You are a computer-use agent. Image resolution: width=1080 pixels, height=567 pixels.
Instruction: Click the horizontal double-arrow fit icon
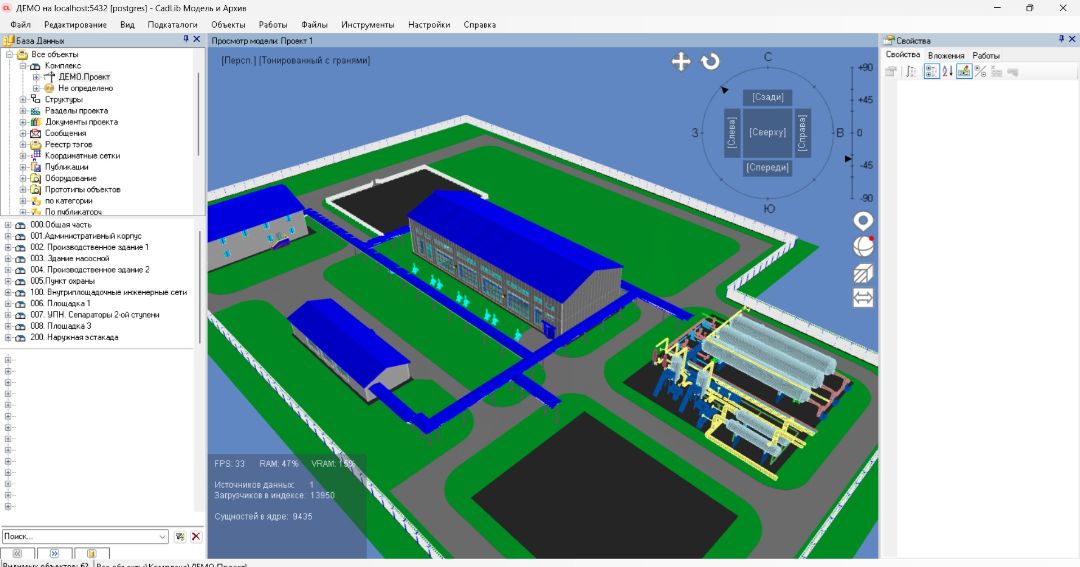863,298
